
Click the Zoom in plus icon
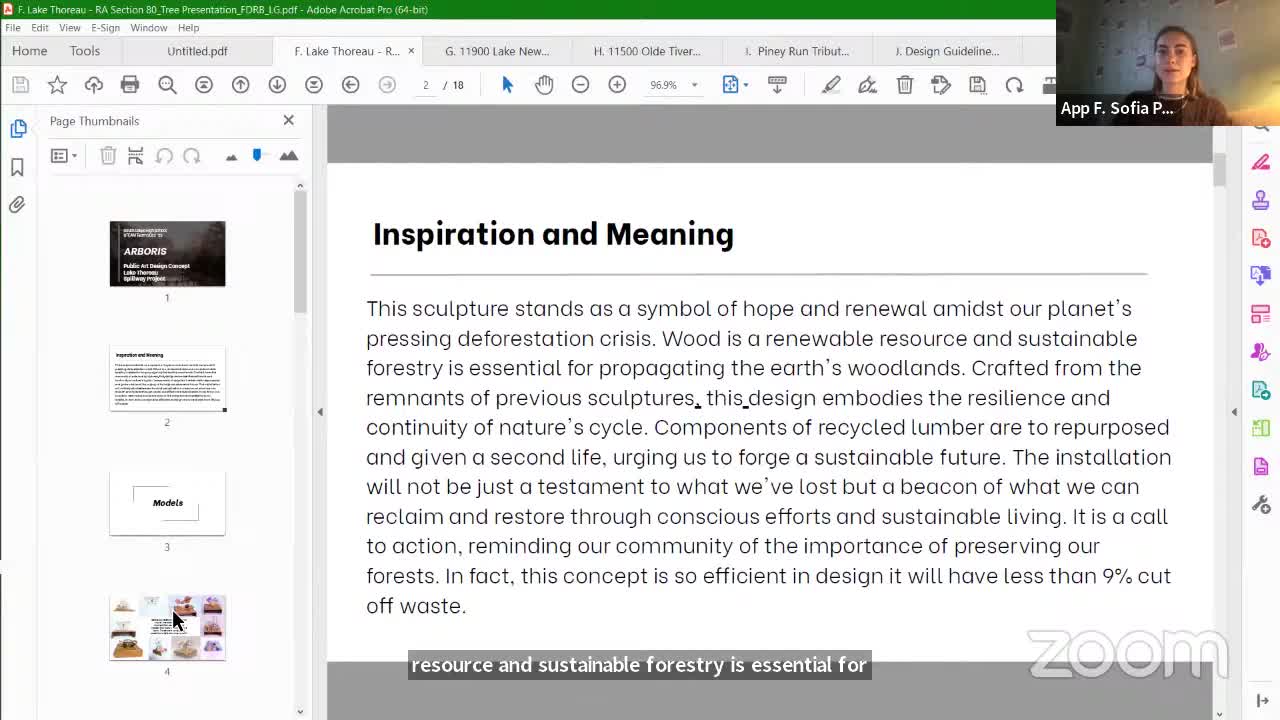tap(617, 85)
